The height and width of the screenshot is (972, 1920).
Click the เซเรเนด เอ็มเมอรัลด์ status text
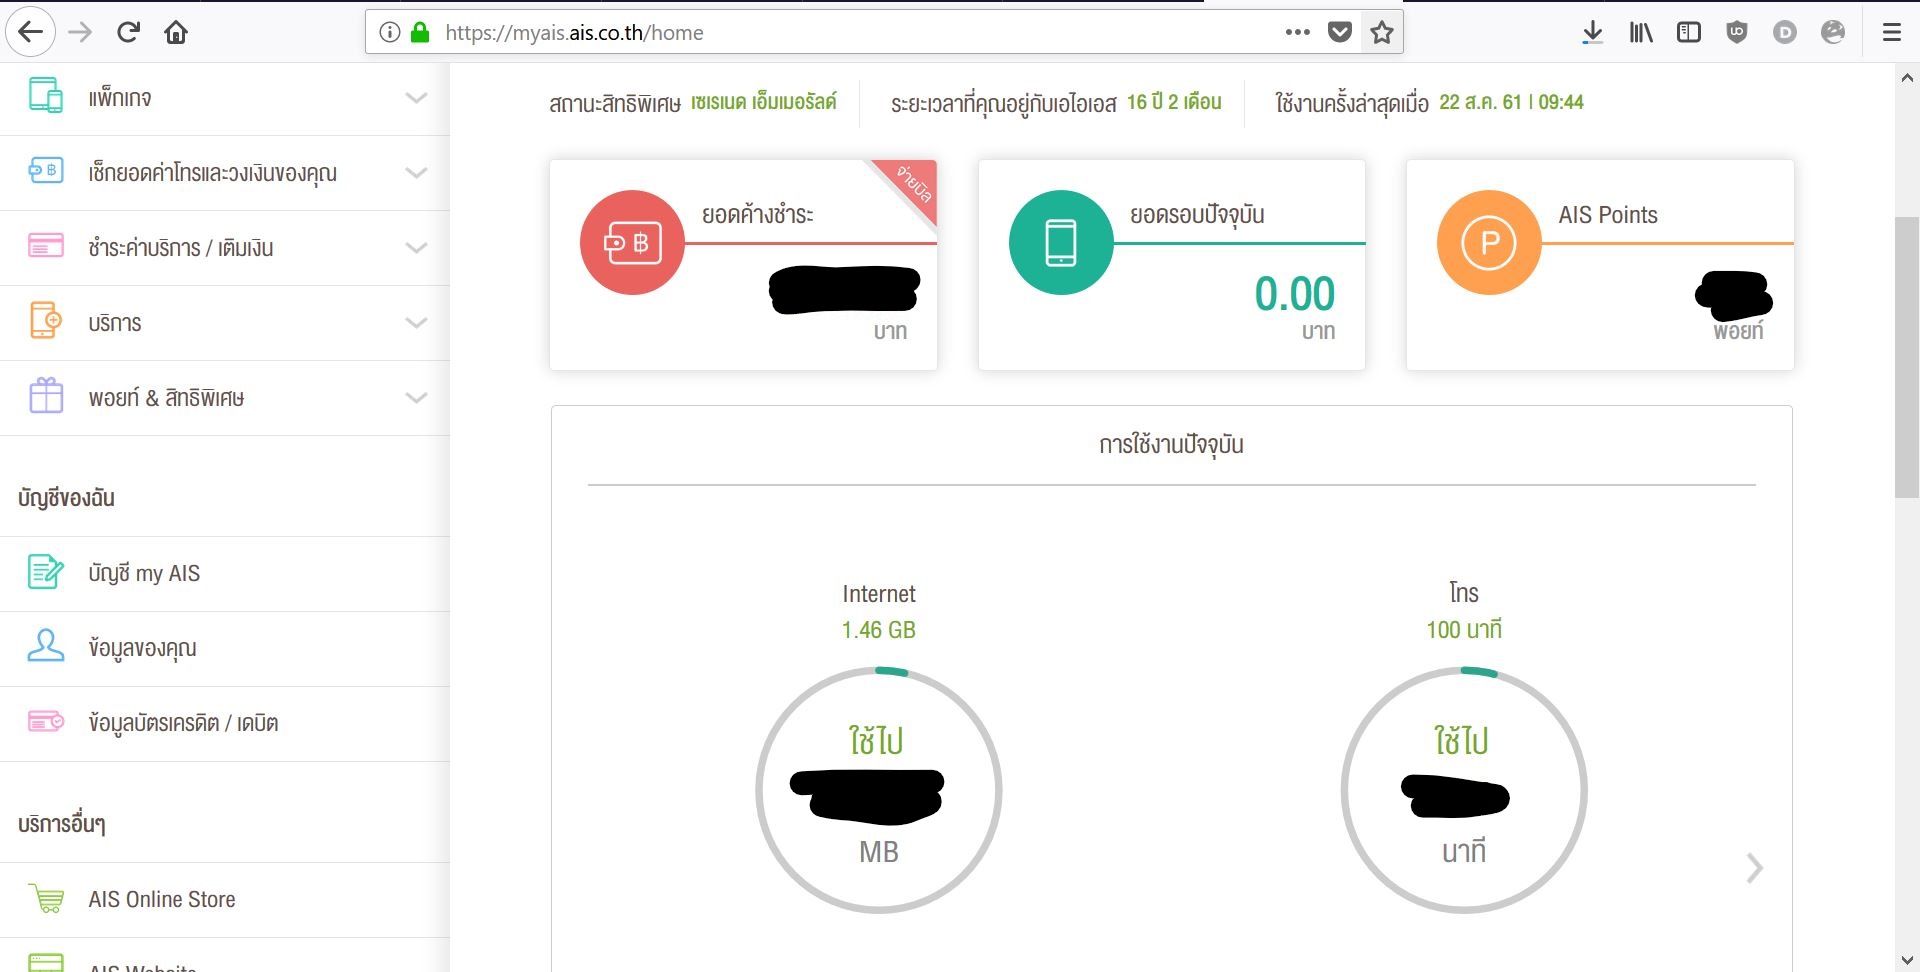pyautogui.click(x=763, y=102)
